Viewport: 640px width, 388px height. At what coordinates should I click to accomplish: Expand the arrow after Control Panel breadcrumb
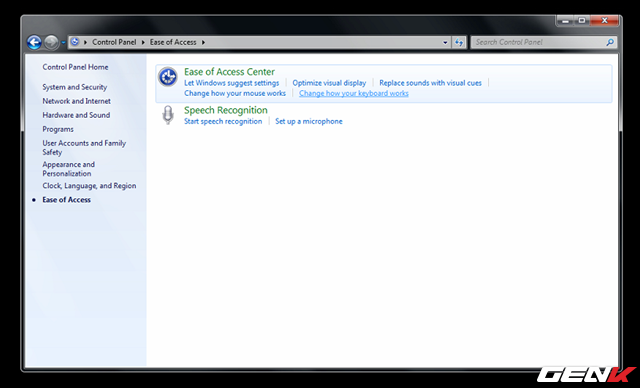tap(143, 42)
